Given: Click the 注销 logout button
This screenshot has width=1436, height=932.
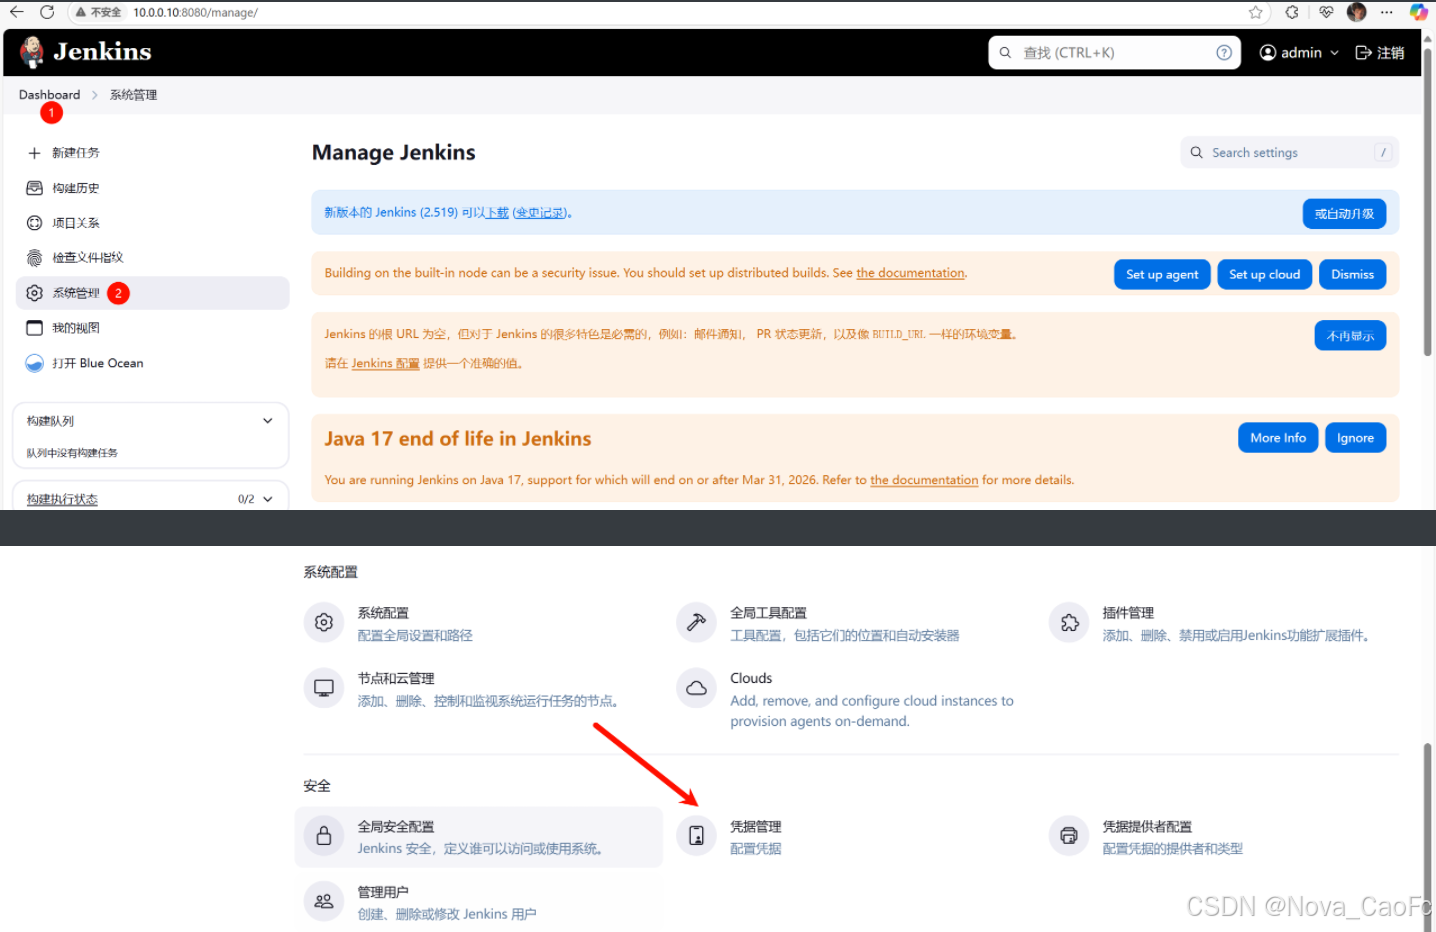Looking at the screenshot, I should (x=1379, y=53).
